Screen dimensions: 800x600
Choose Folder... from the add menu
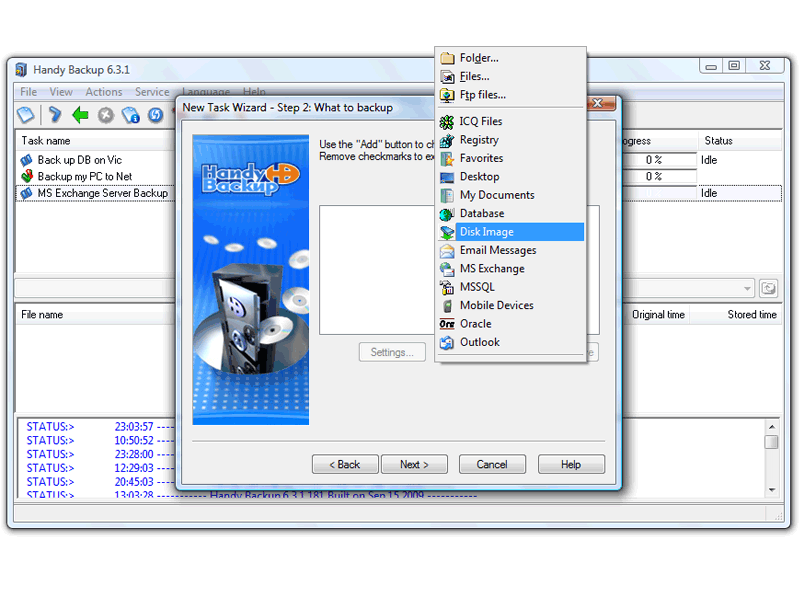click(x=510, y=58)
